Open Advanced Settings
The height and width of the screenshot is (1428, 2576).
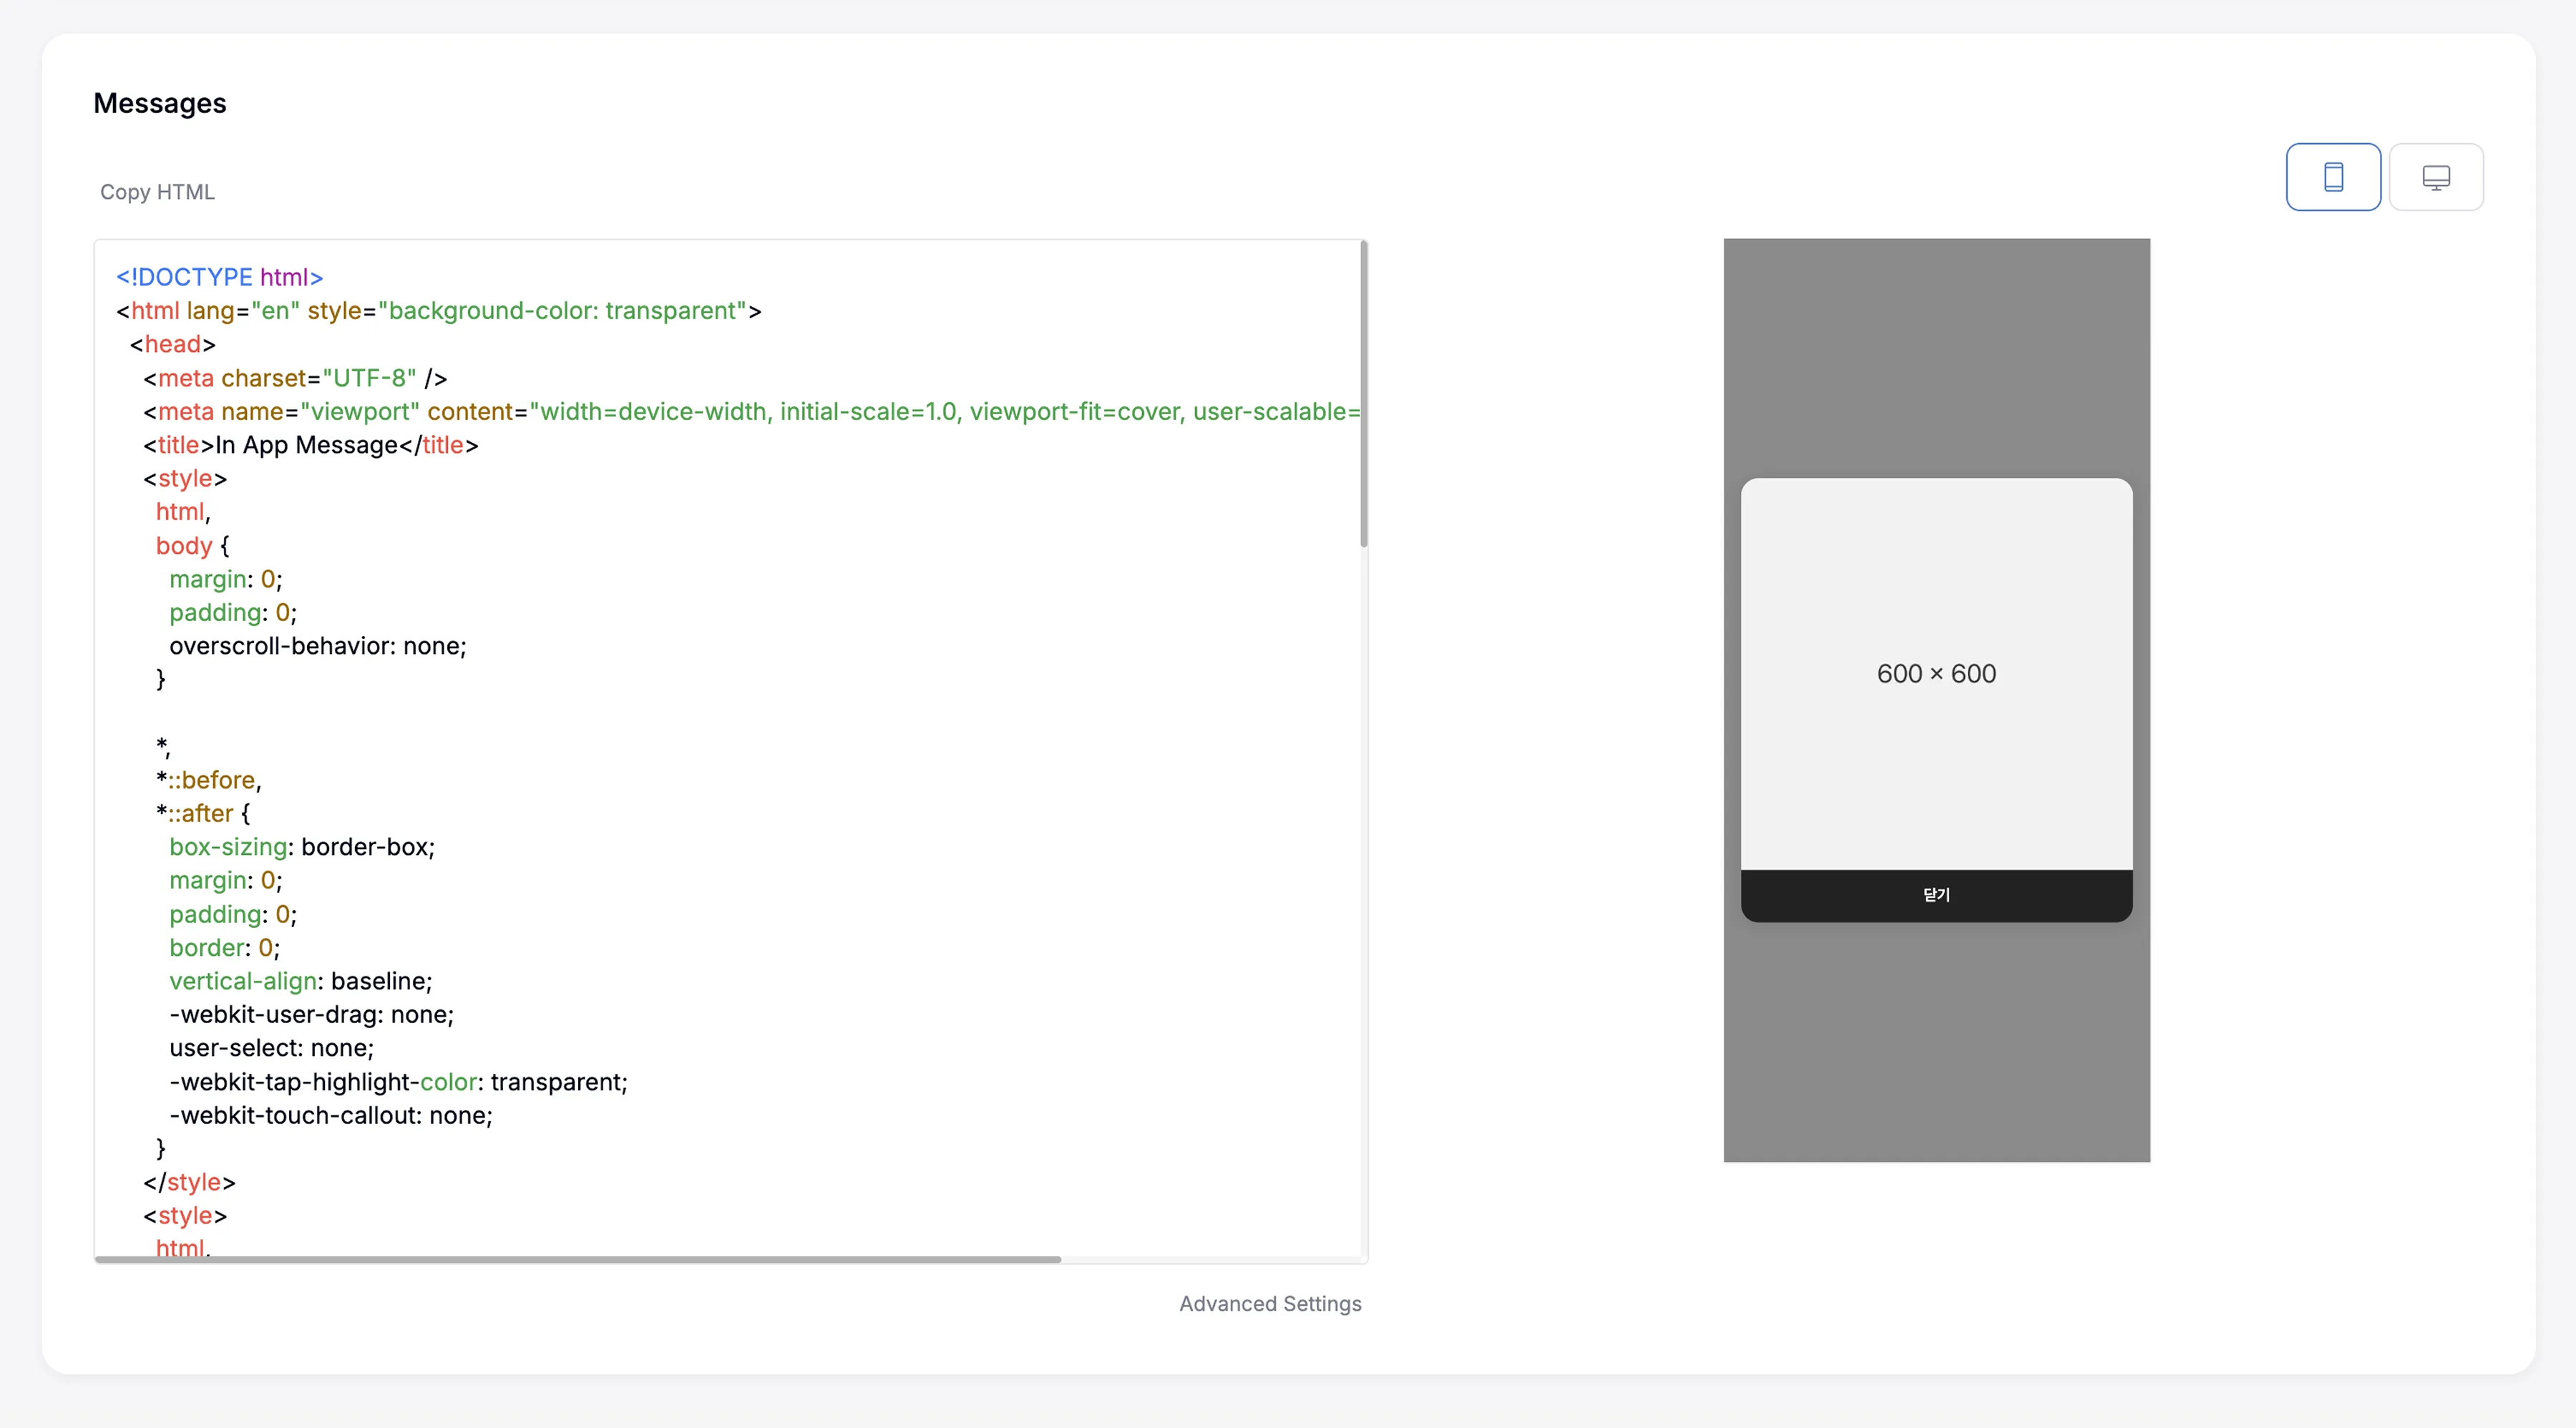(x=1269, y=1303)
